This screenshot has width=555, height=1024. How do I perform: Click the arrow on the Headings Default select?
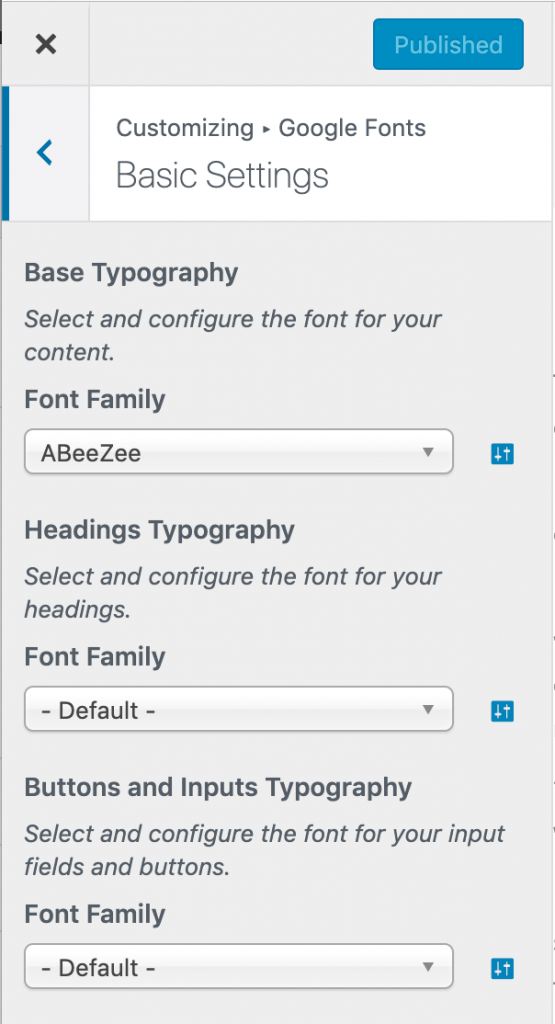point(428,709)
